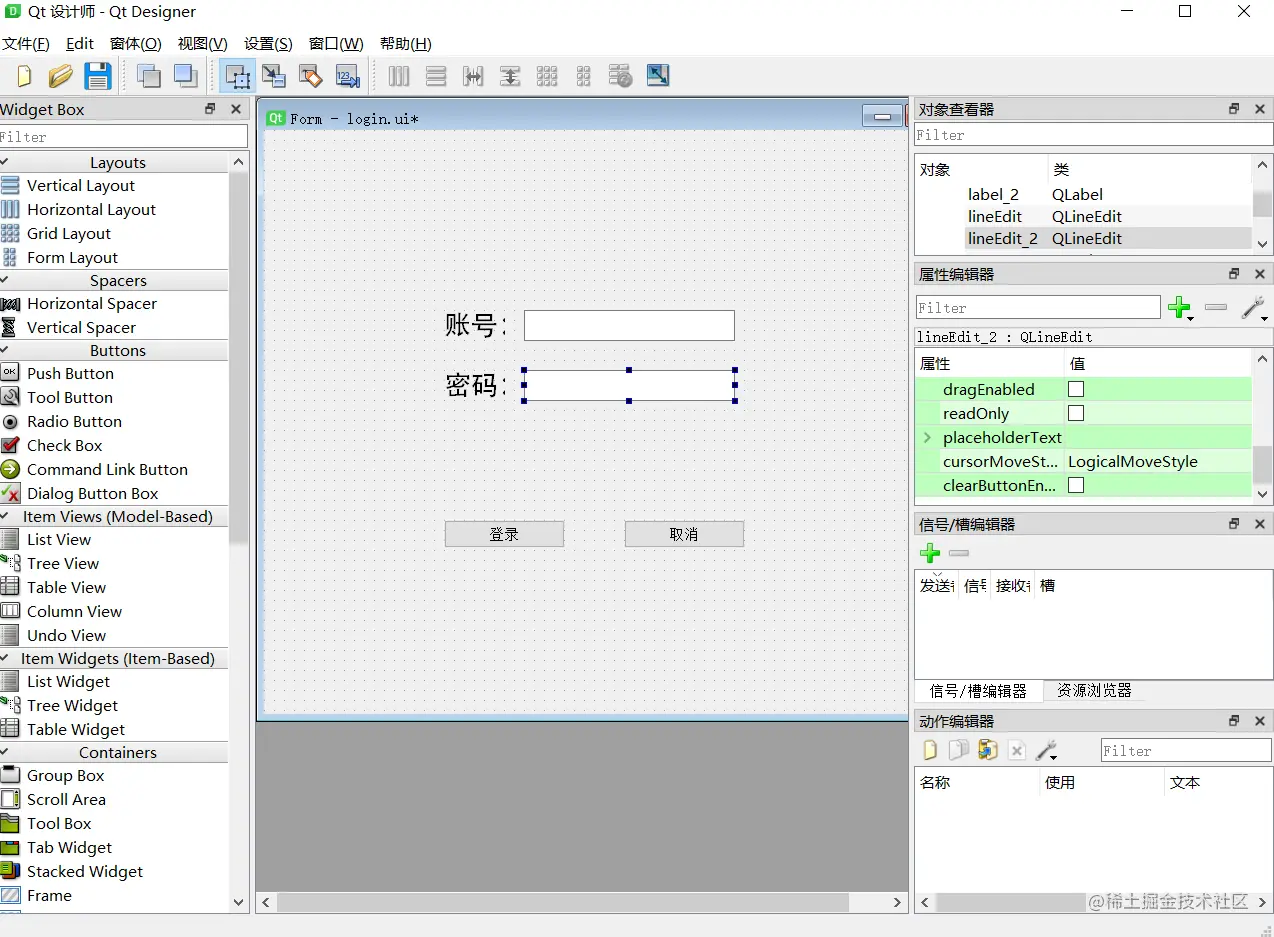Screen dimensions: 1274x937
Task: Apply Lay Out Vertically in Splitter
Action: point(510,76)
